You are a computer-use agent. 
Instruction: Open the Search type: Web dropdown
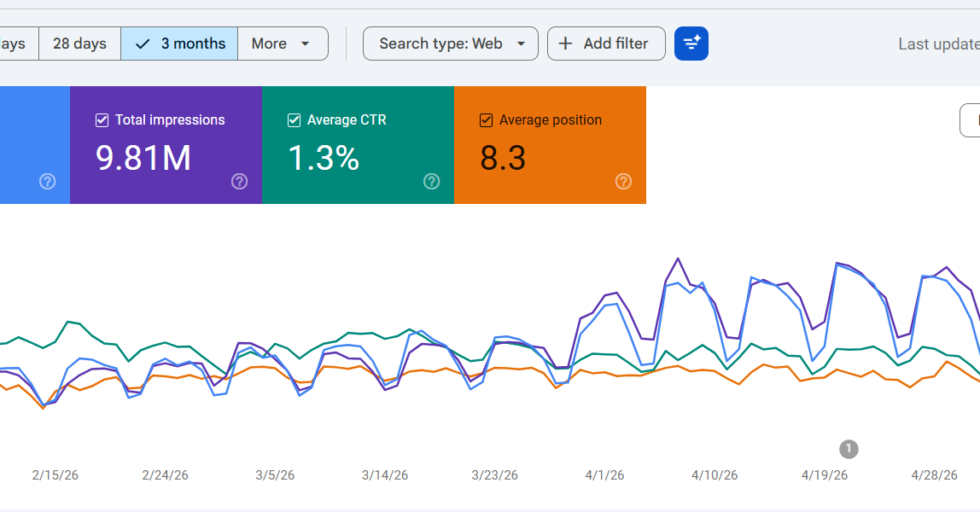451,44
